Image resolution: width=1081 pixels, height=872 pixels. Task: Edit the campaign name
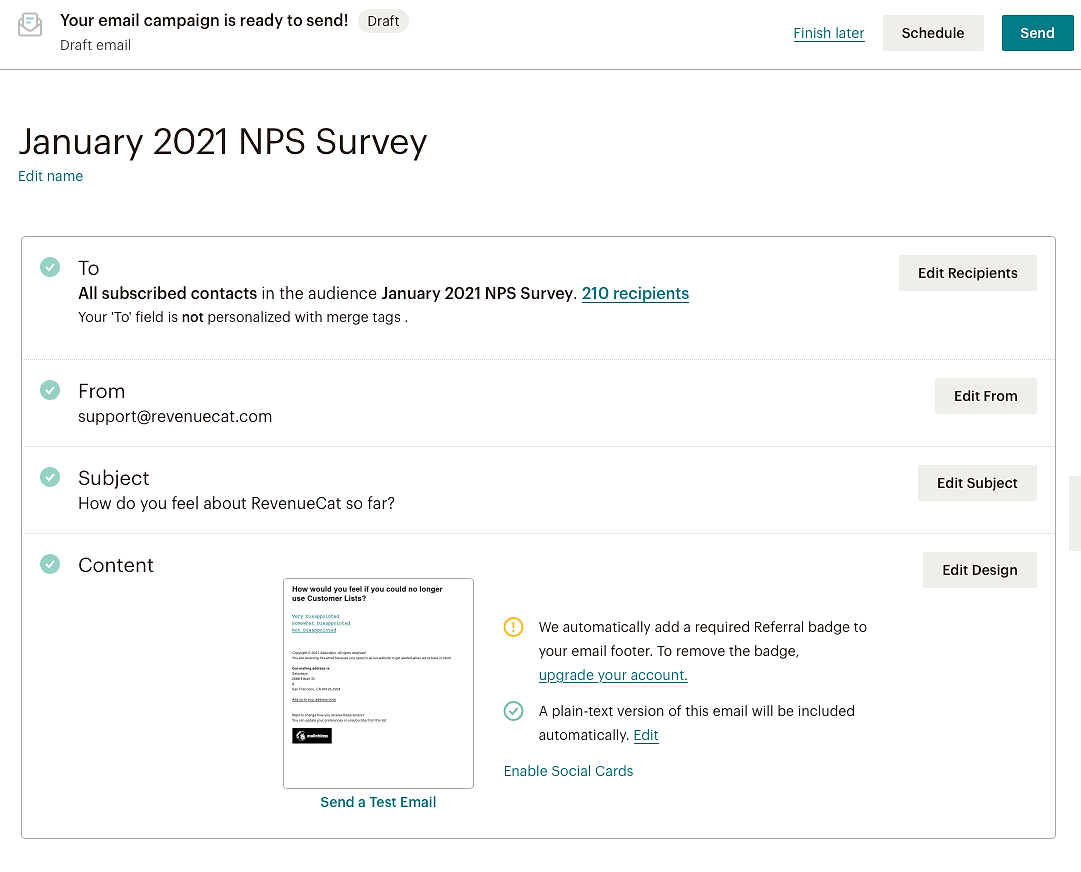[50, 176]
